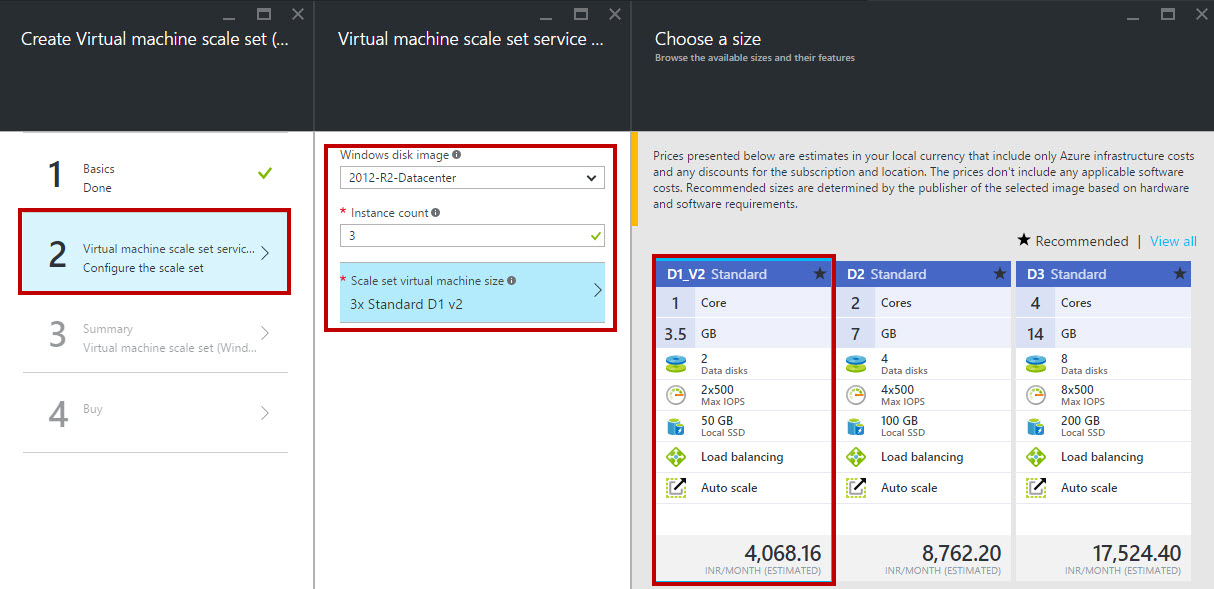
Task: Click Auto scale icon in D2 card
Action: point(856,488)
